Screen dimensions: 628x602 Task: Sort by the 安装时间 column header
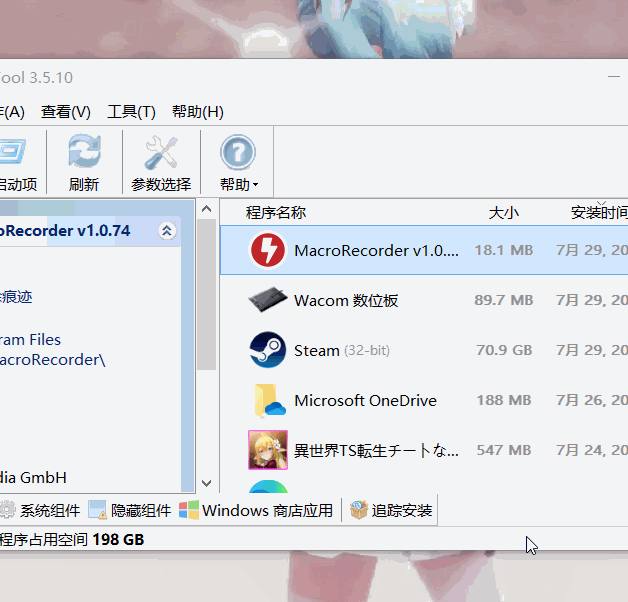coord(599,212)
